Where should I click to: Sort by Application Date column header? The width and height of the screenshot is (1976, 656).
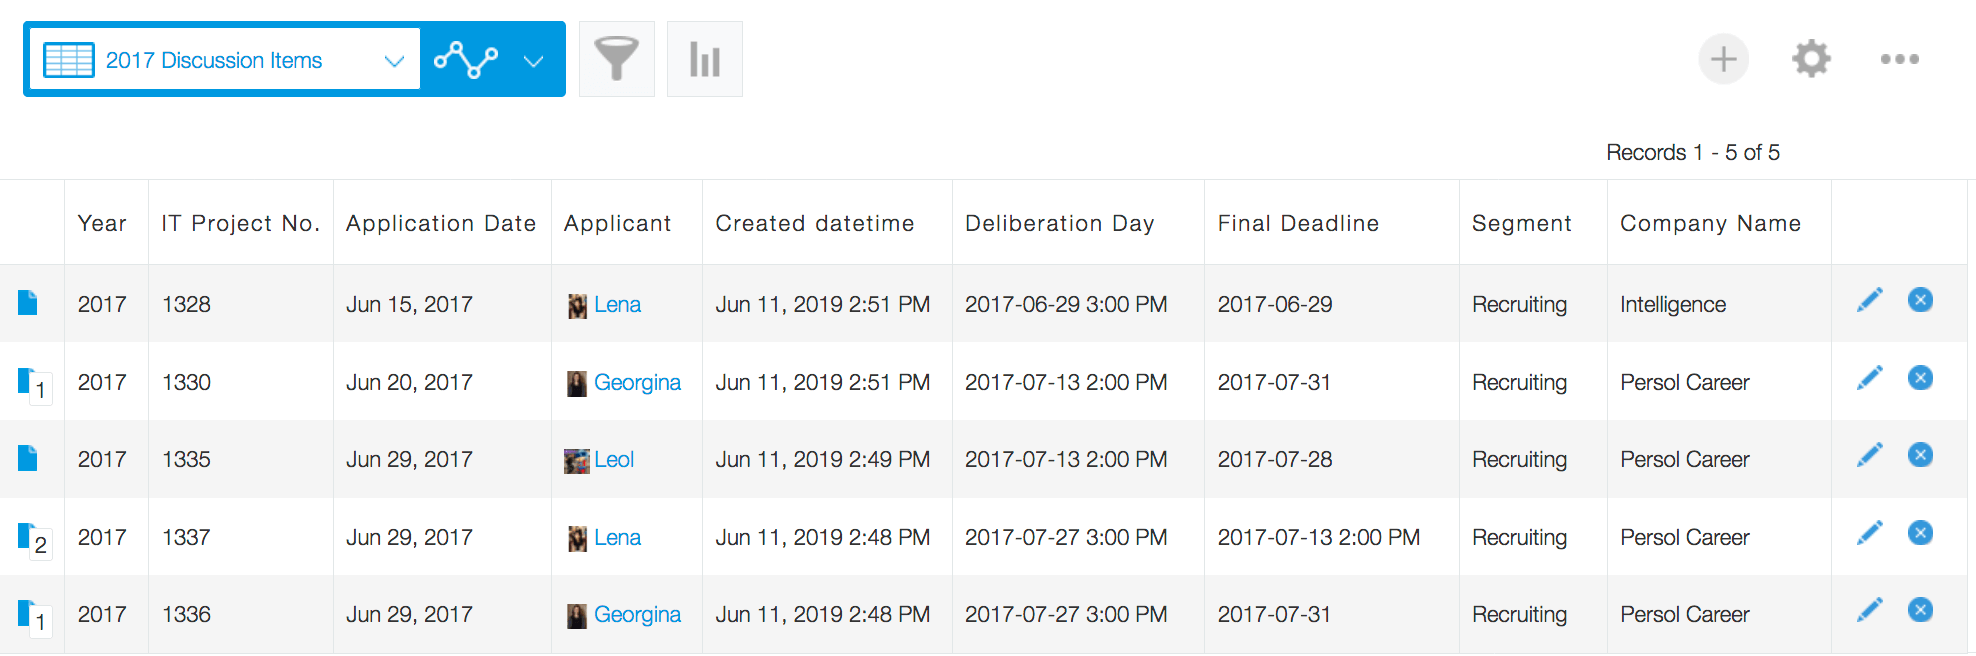pyautogui.click(x=440, y=223)
